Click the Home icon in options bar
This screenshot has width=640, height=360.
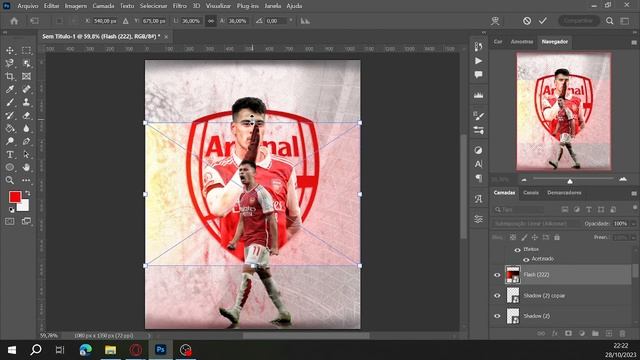(14, 21)
